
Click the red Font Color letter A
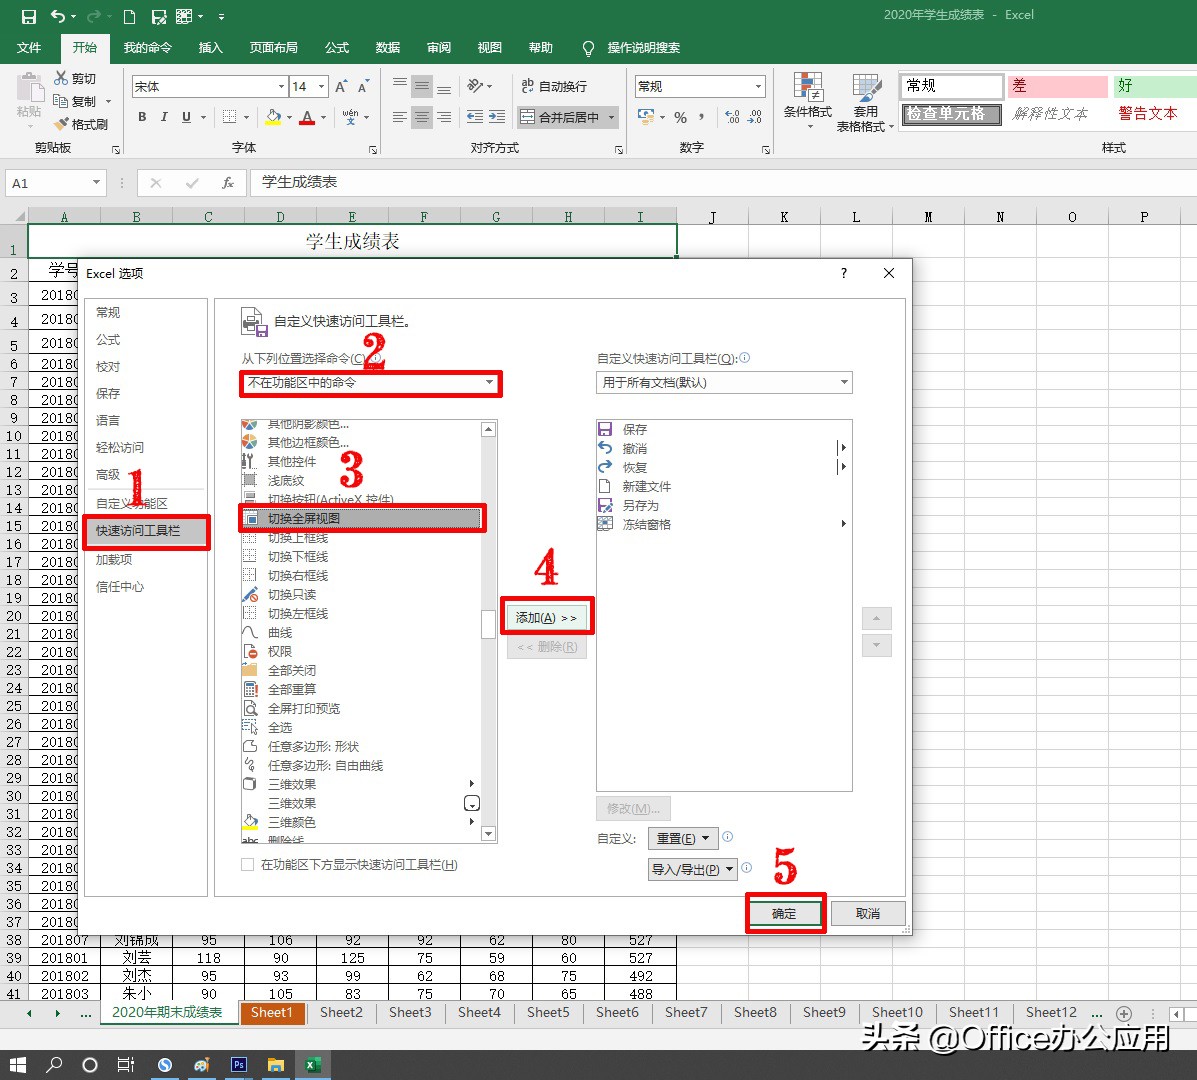[307, 117]
